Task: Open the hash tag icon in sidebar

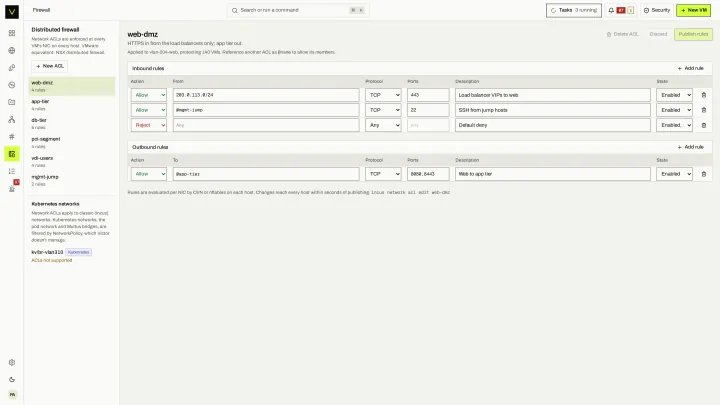Action: pyautogui.click(x=12, y=136)
